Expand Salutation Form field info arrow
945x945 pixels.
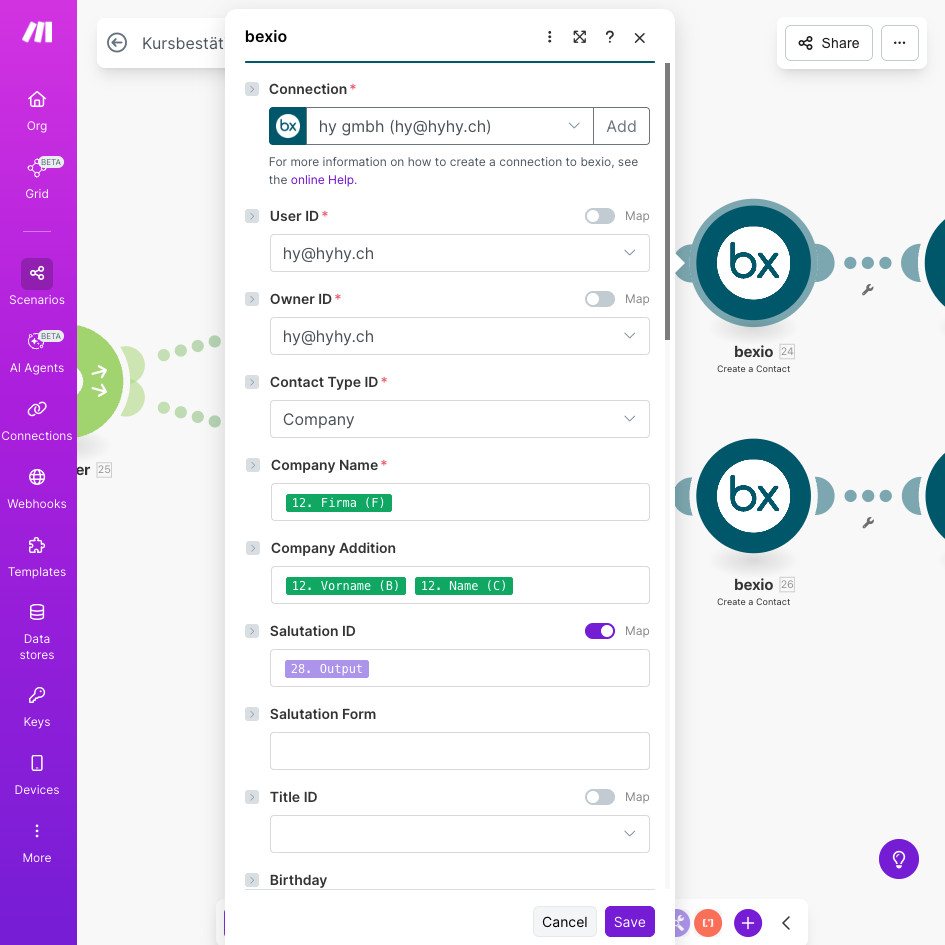click(252, 714)
